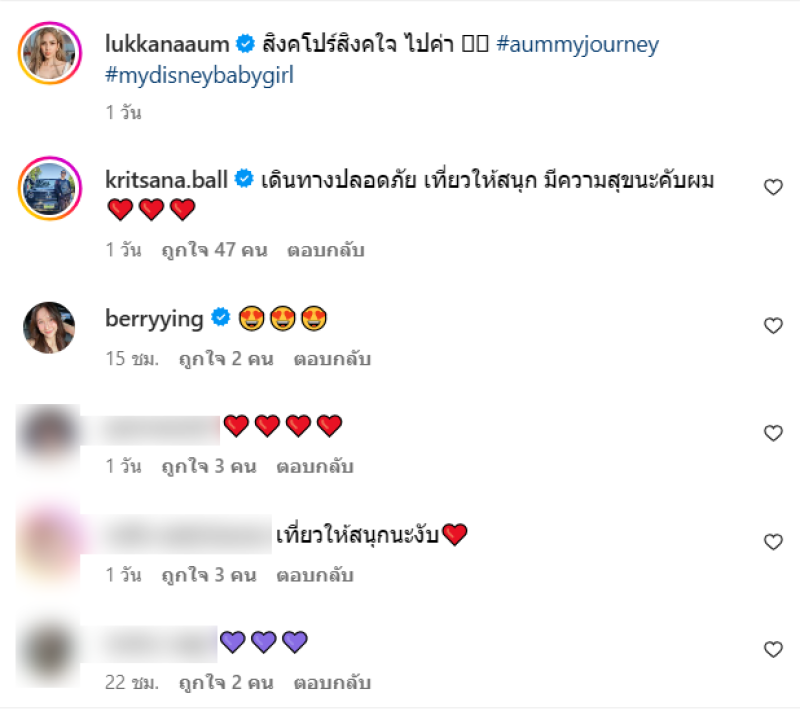Open the #mydisneybabygirl hashtag

click(x=199, y=76)
